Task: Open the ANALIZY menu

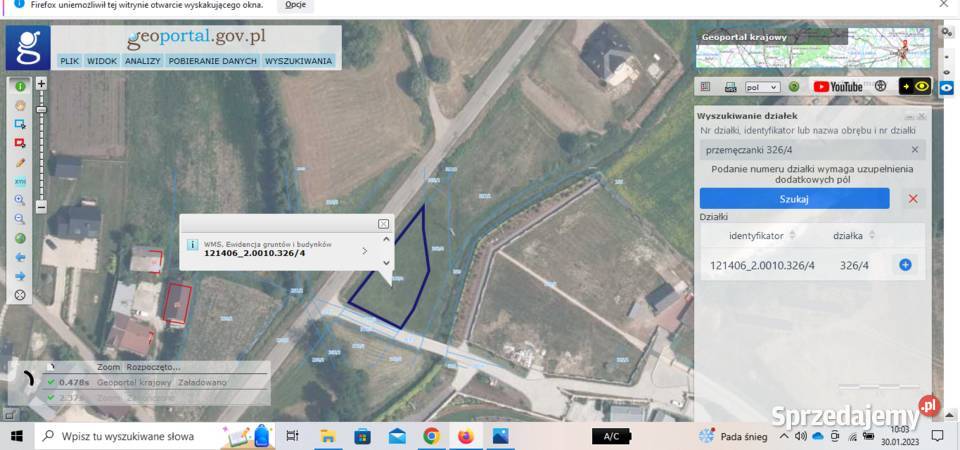Action: pos(143,61)
